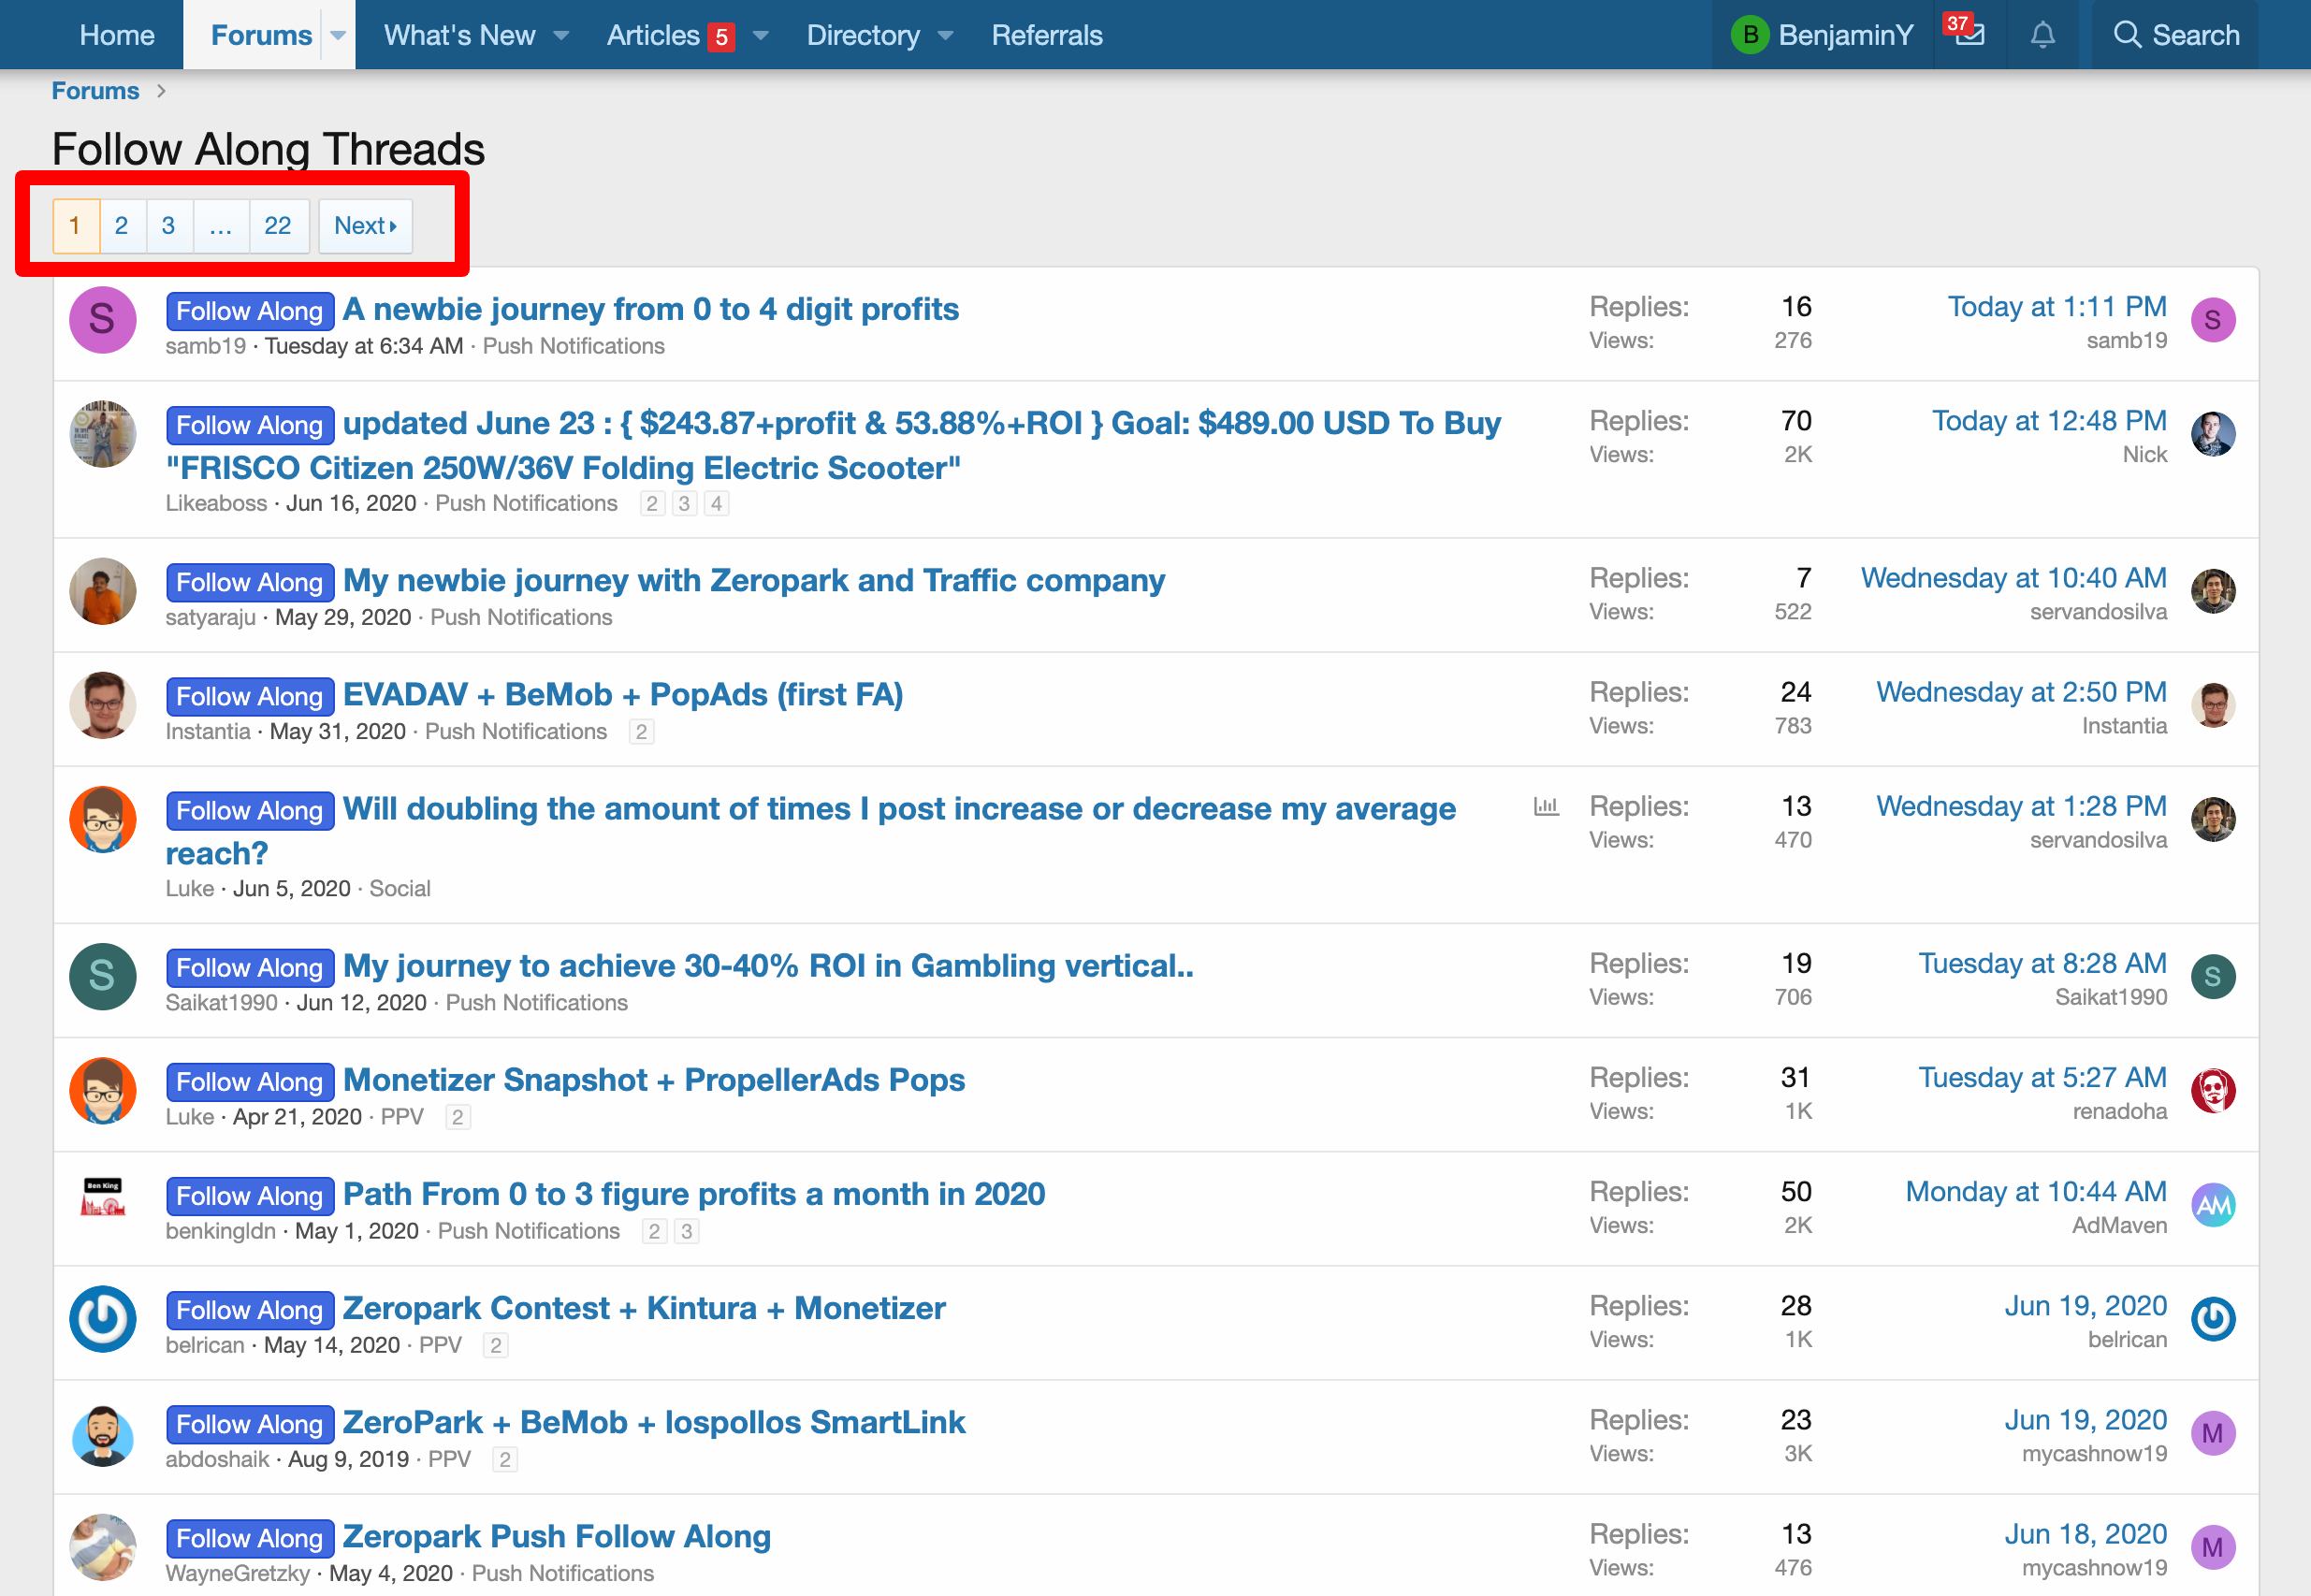Go to page 2 of threads
The image size is (2311, 1596).
pos(121,226)
